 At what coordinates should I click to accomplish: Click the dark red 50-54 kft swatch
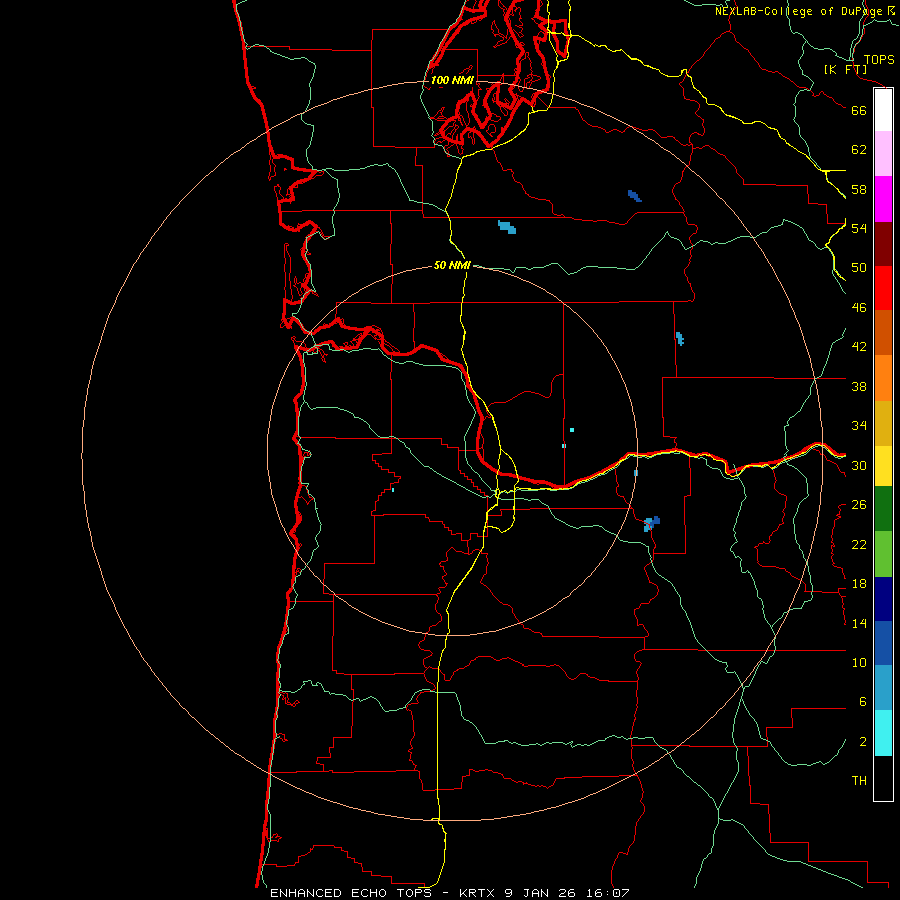(883, 244)
